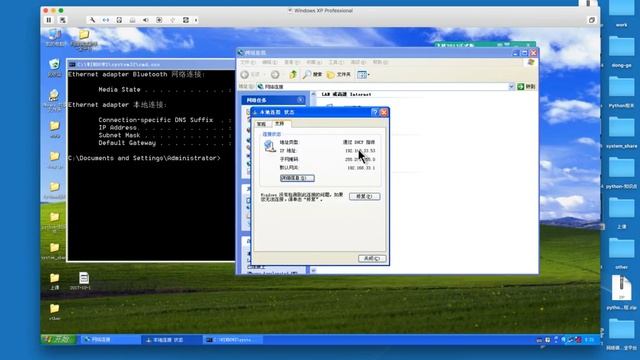
Task: Click the full-screen arrows icon in VM toolbar
Action: (x=186, y=20)
